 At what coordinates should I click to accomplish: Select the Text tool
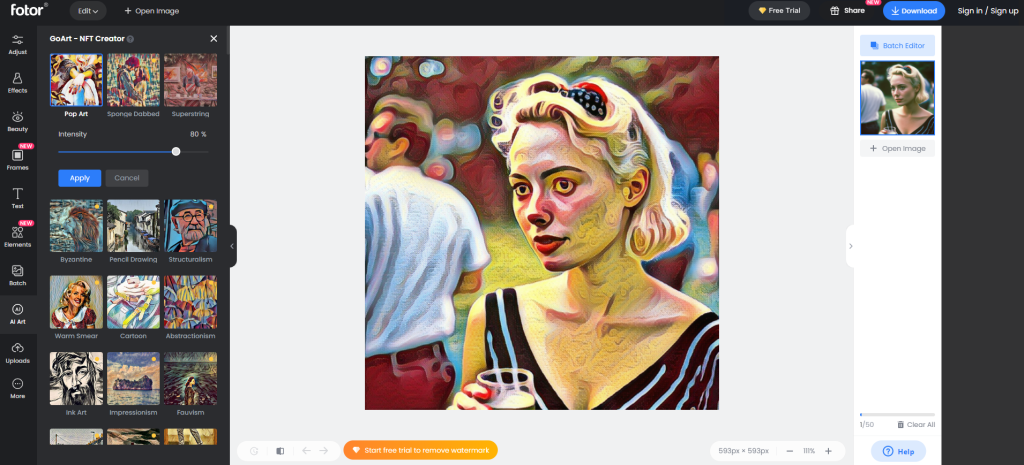coord(18,199)
